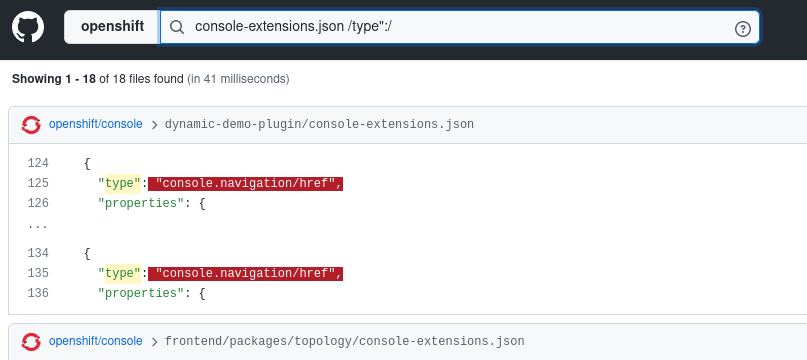Viewport: 807px width, 360px height.
Task: Click "console.navigation/href" value on line 135
Action: pos(245,273)
